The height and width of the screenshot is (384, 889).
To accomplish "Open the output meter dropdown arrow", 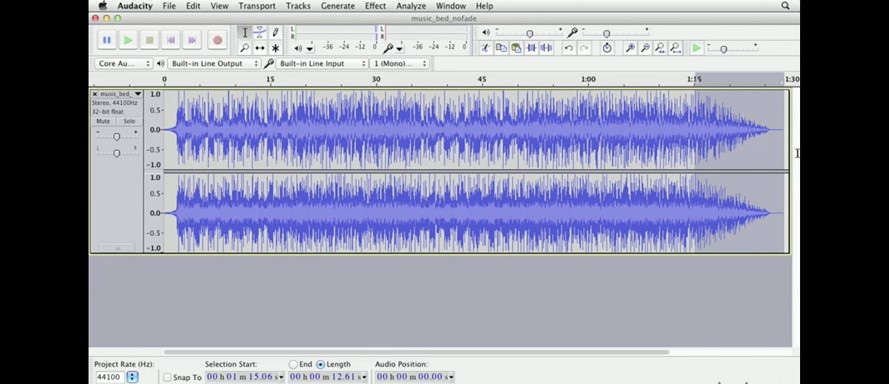I will click(310, 49).
